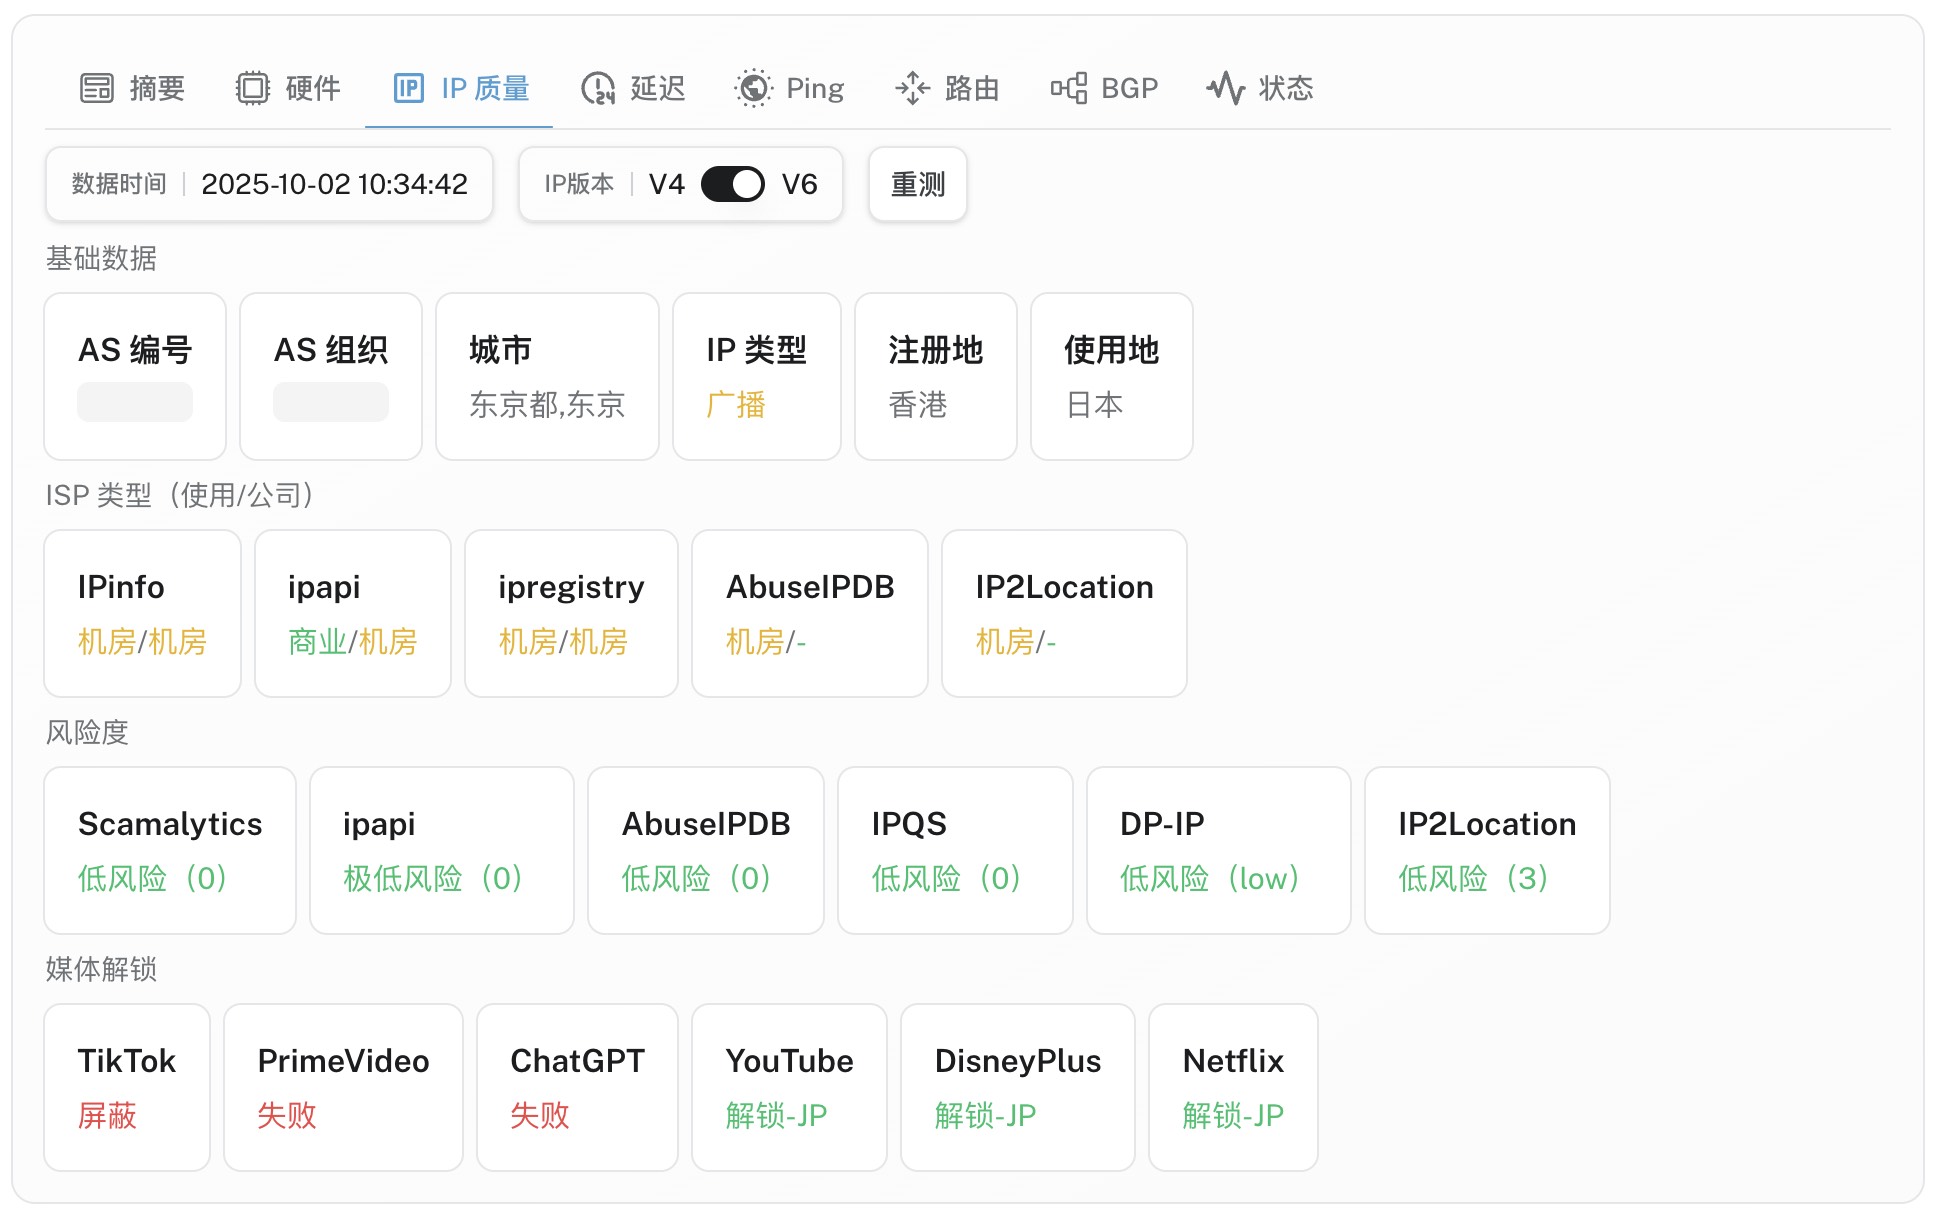This screenshot has height=1226, width=1938.
Task: Click the 数据时间 timestamp box
Action: pos(269,184)
